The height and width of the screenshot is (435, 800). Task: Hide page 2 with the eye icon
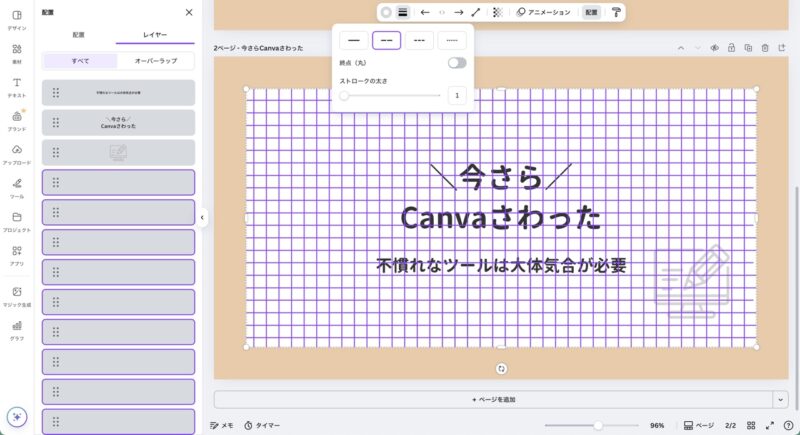(714, 48)
